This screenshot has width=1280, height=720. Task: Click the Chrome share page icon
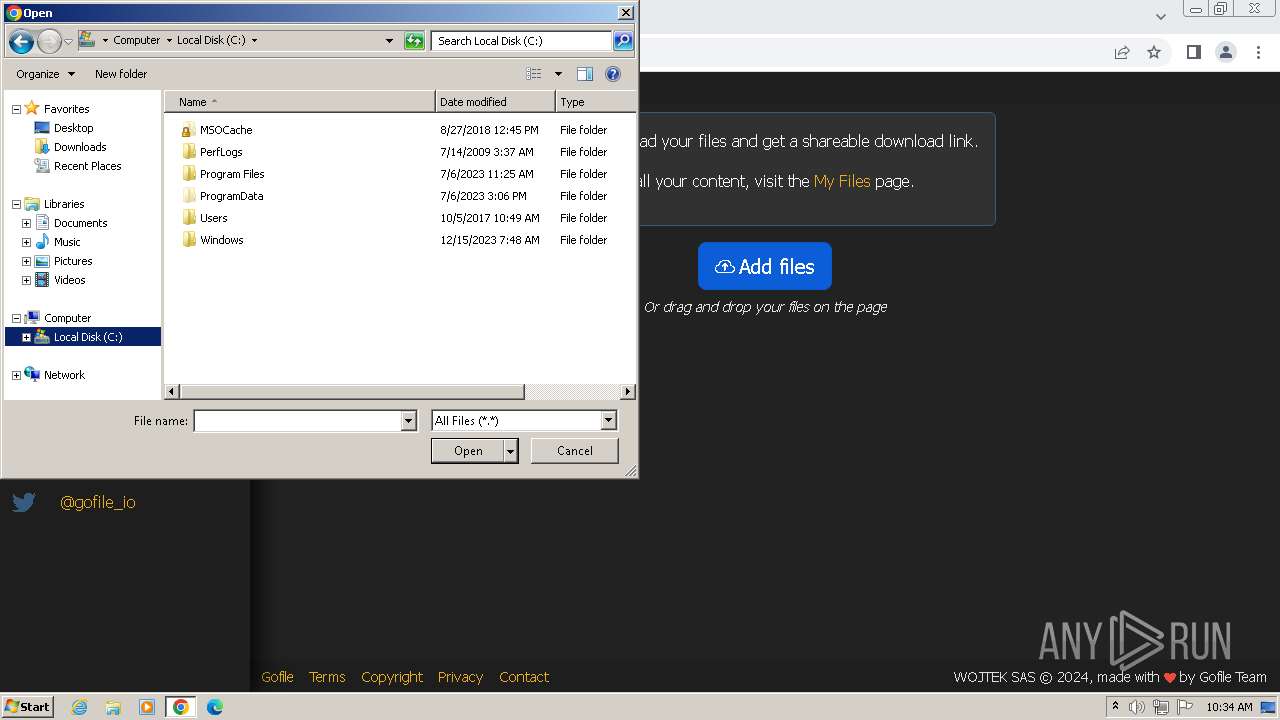click(x=1122, y=52)
